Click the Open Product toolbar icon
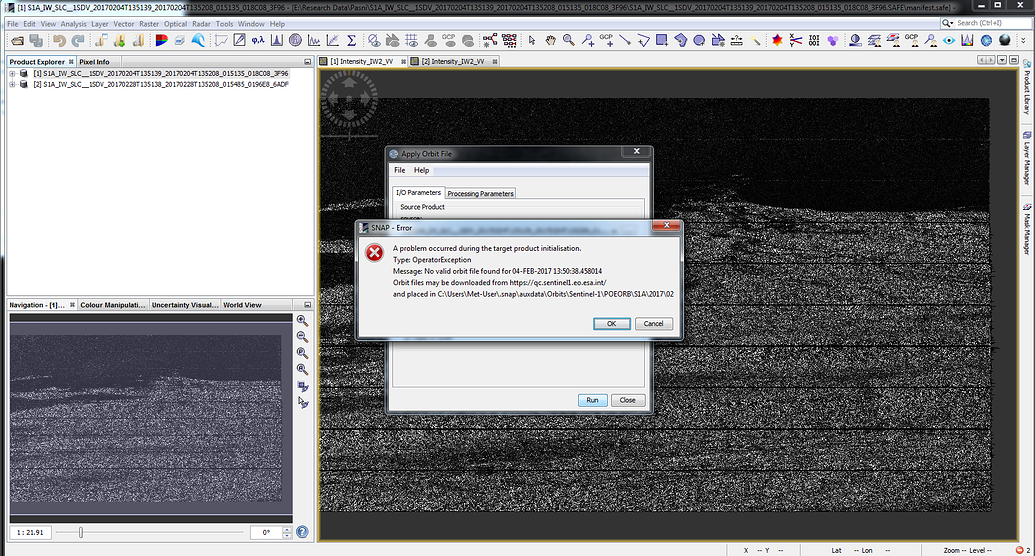Screen dimensions: 1035x556 (x=14, y=41)
